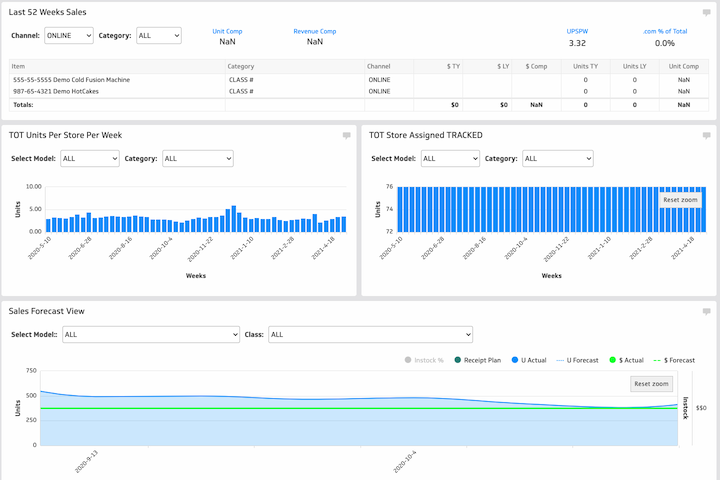This screenshot has width=720, height=480.
Task: Open the Channel dropdown showing ONLINE
Action: click(x=69, y=35)
